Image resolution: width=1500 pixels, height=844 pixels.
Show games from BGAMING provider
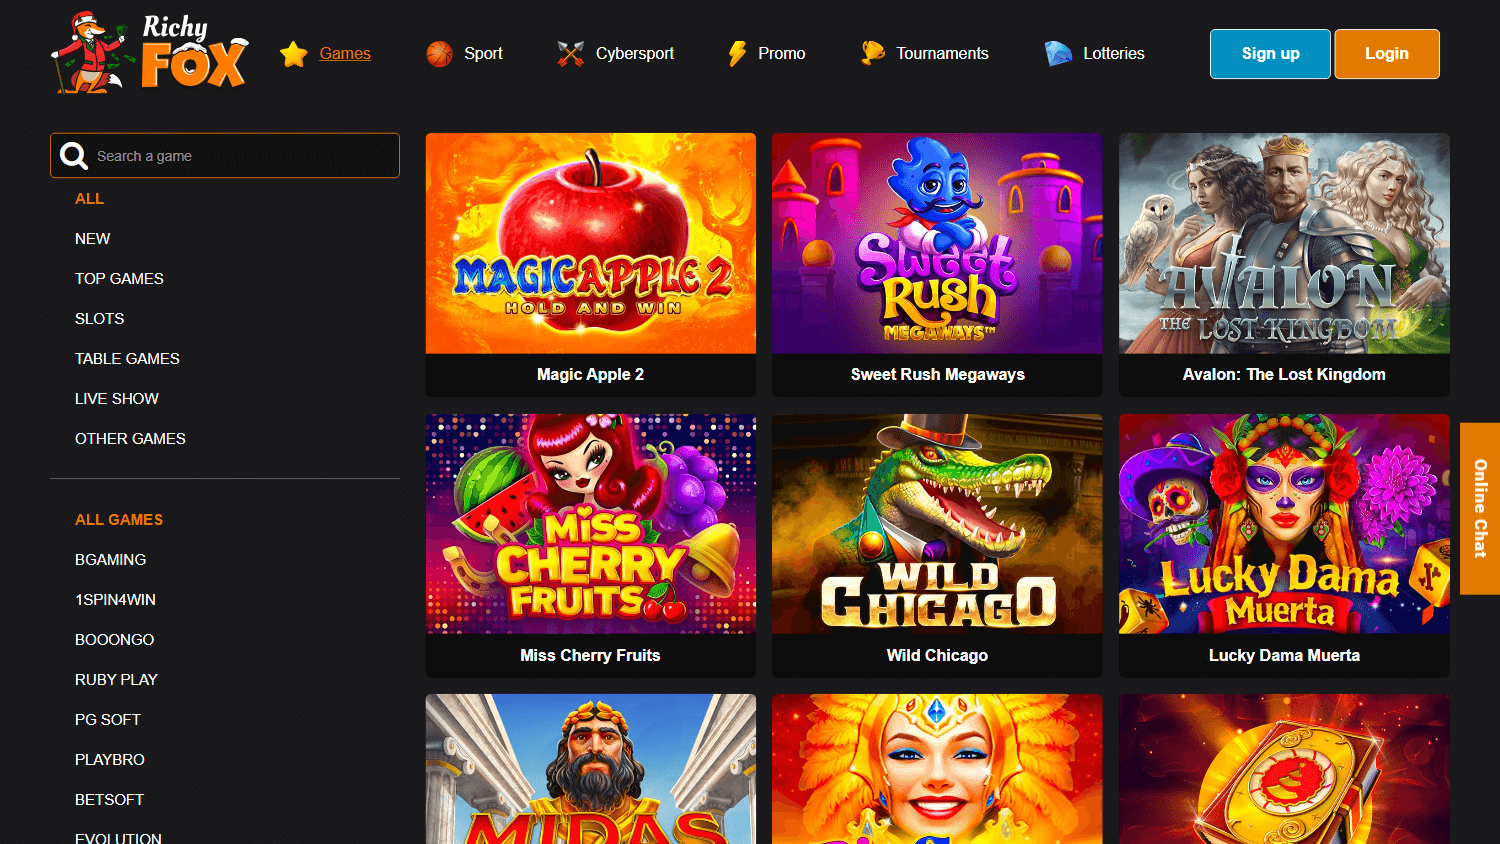(110, 560)
